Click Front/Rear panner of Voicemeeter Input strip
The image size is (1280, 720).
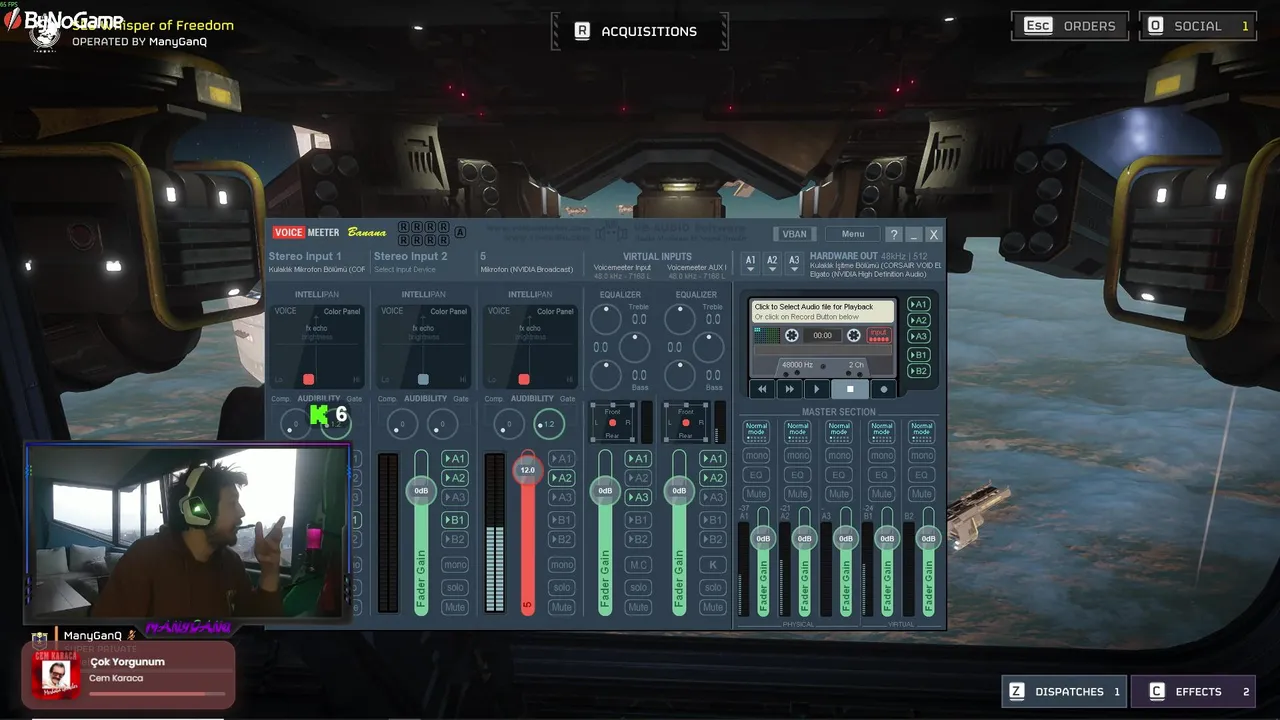612,422
